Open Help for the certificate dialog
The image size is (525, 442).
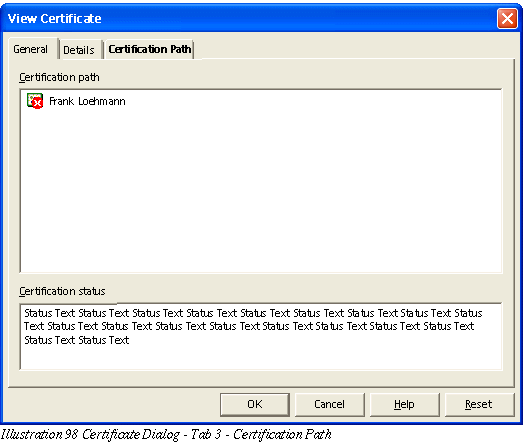(404, 404)
